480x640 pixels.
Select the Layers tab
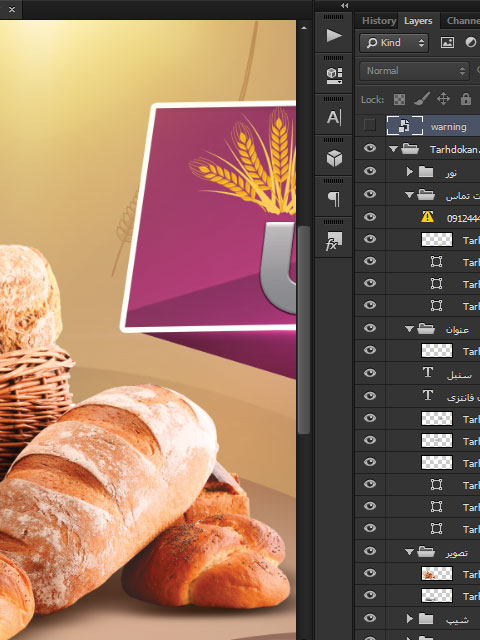(418, 20)
